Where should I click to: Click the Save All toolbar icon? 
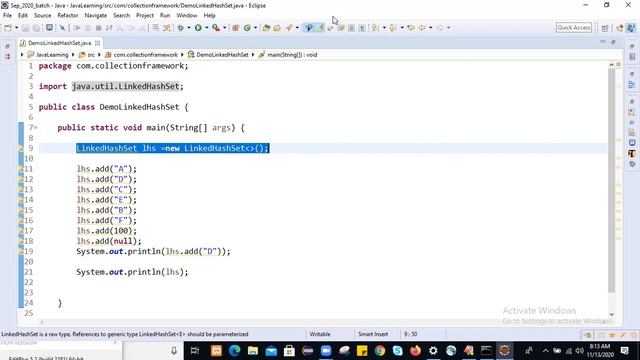(36, 28)
